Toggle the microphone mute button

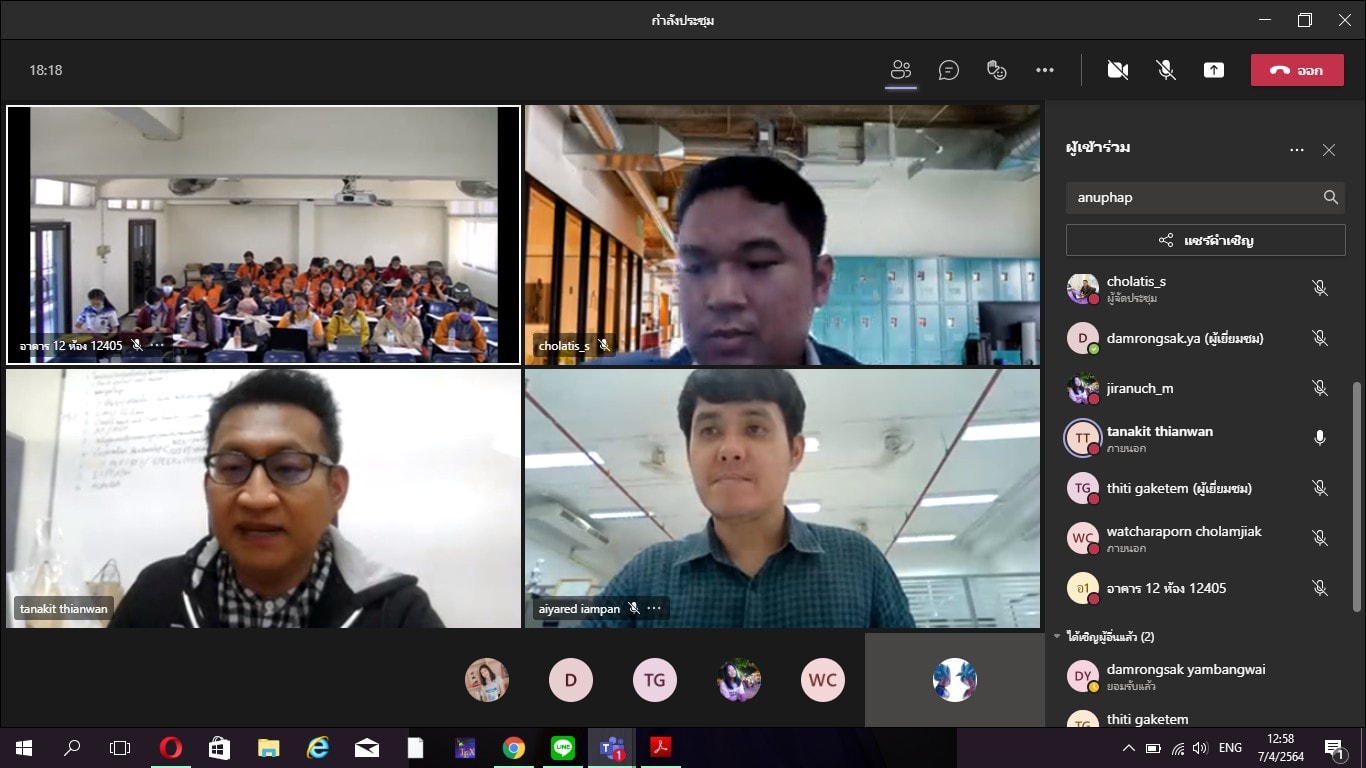tap(1165, 70)
